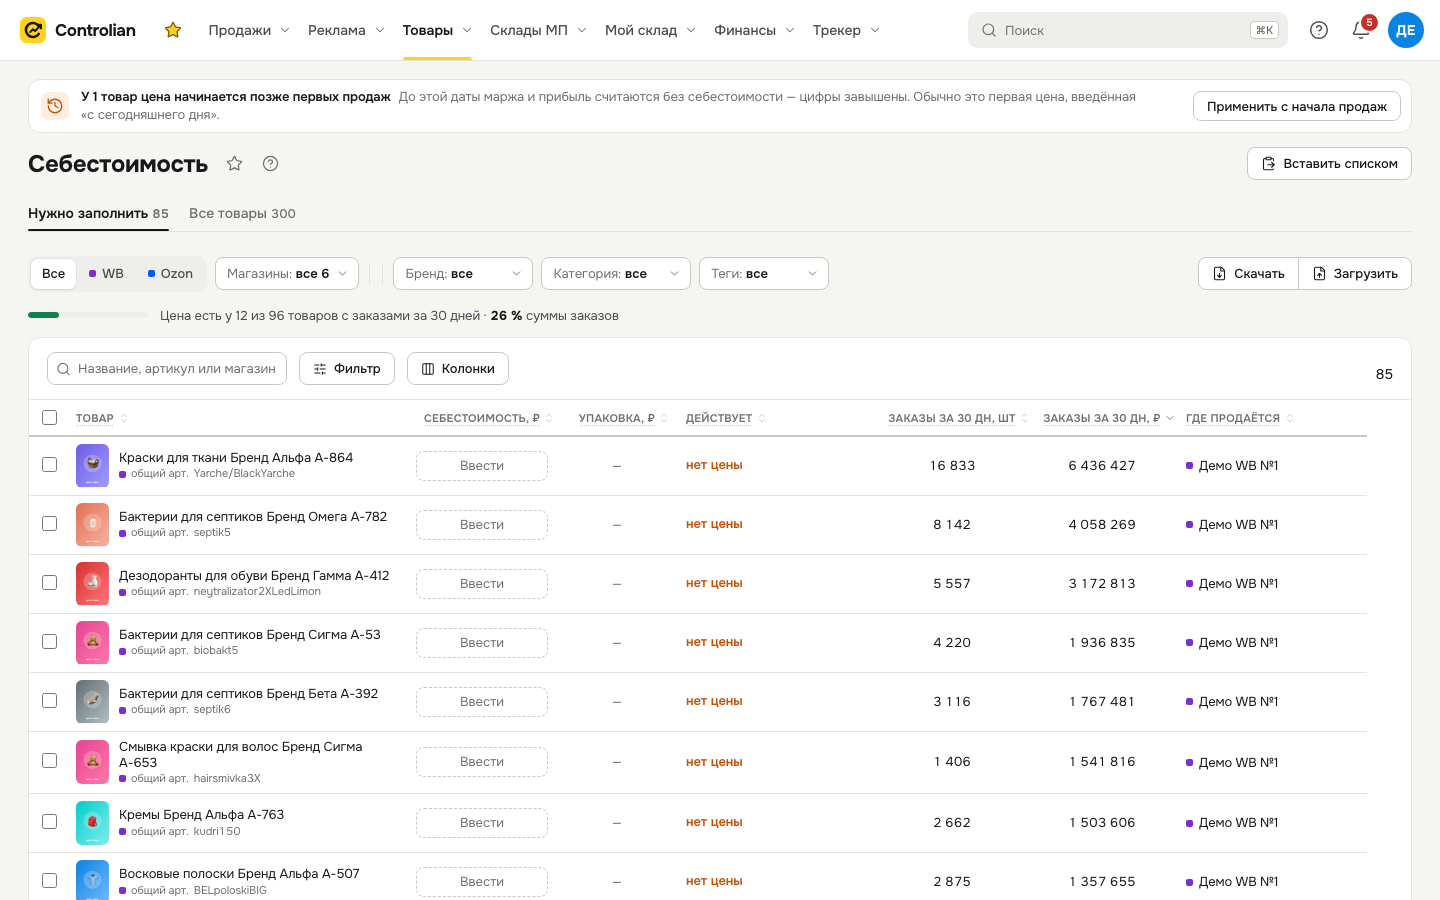Image resolution: width=1440 pixels, height=900 pixels.
Task: Sort by УПАКОВКА column sort icon
Action: (x=664, y=418)
